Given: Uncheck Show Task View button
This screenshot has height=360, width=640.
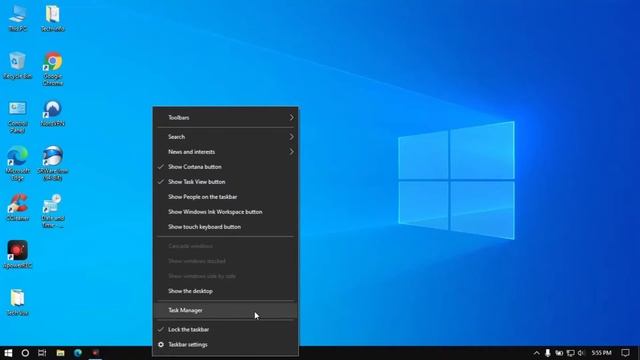Looking at the screenshot, I should pos(225,182).
